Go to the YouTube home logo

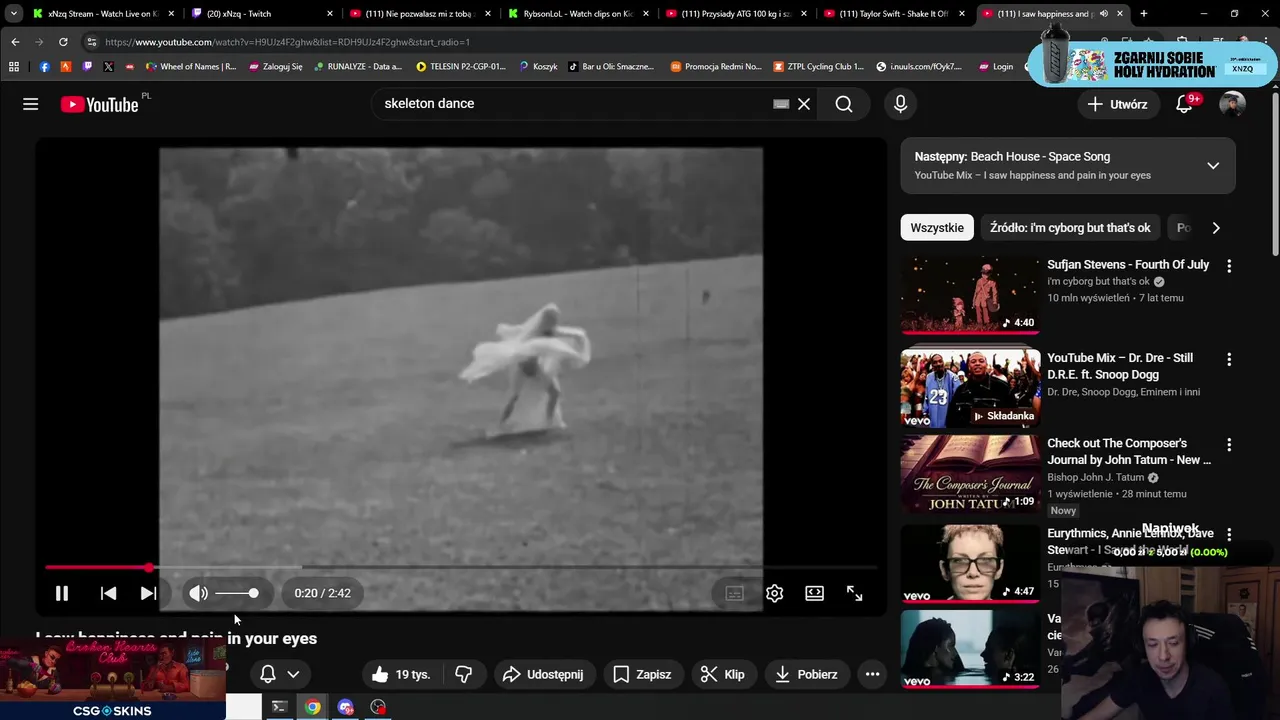coord(99,104)
